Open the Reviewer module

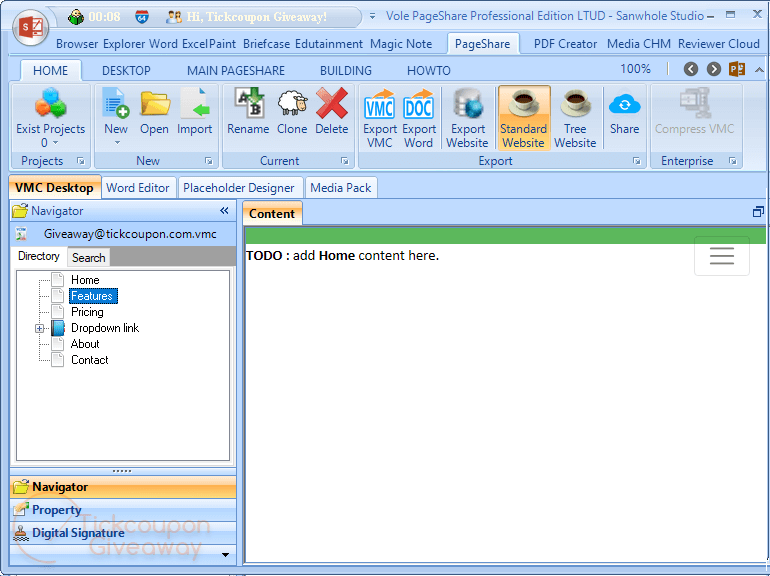[700, 44]
